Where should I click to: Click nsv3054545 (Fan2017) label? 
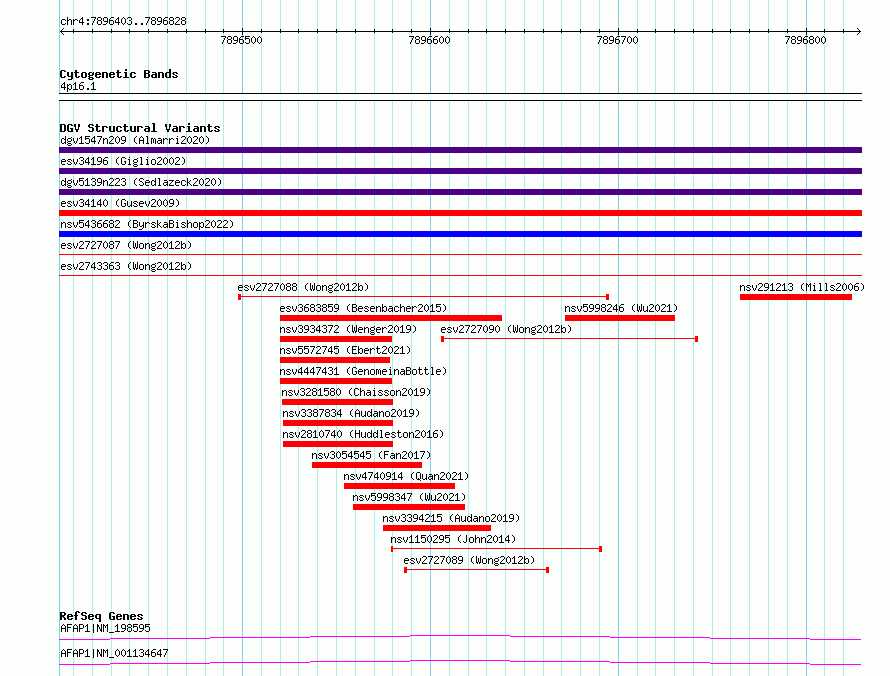[371, 455]
